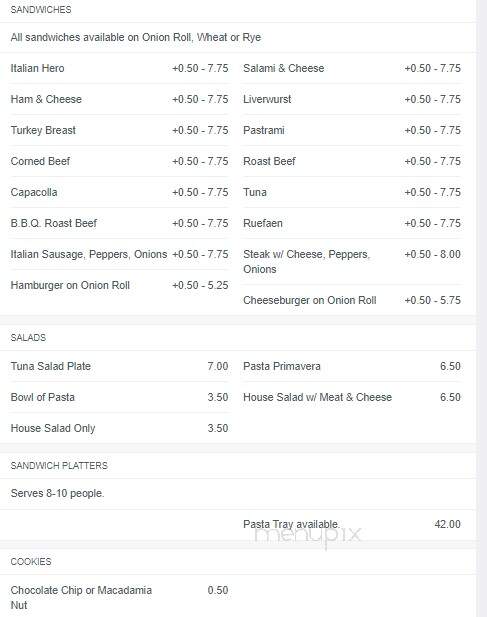Click the menupix watermark logo

[x=308, y=536]
